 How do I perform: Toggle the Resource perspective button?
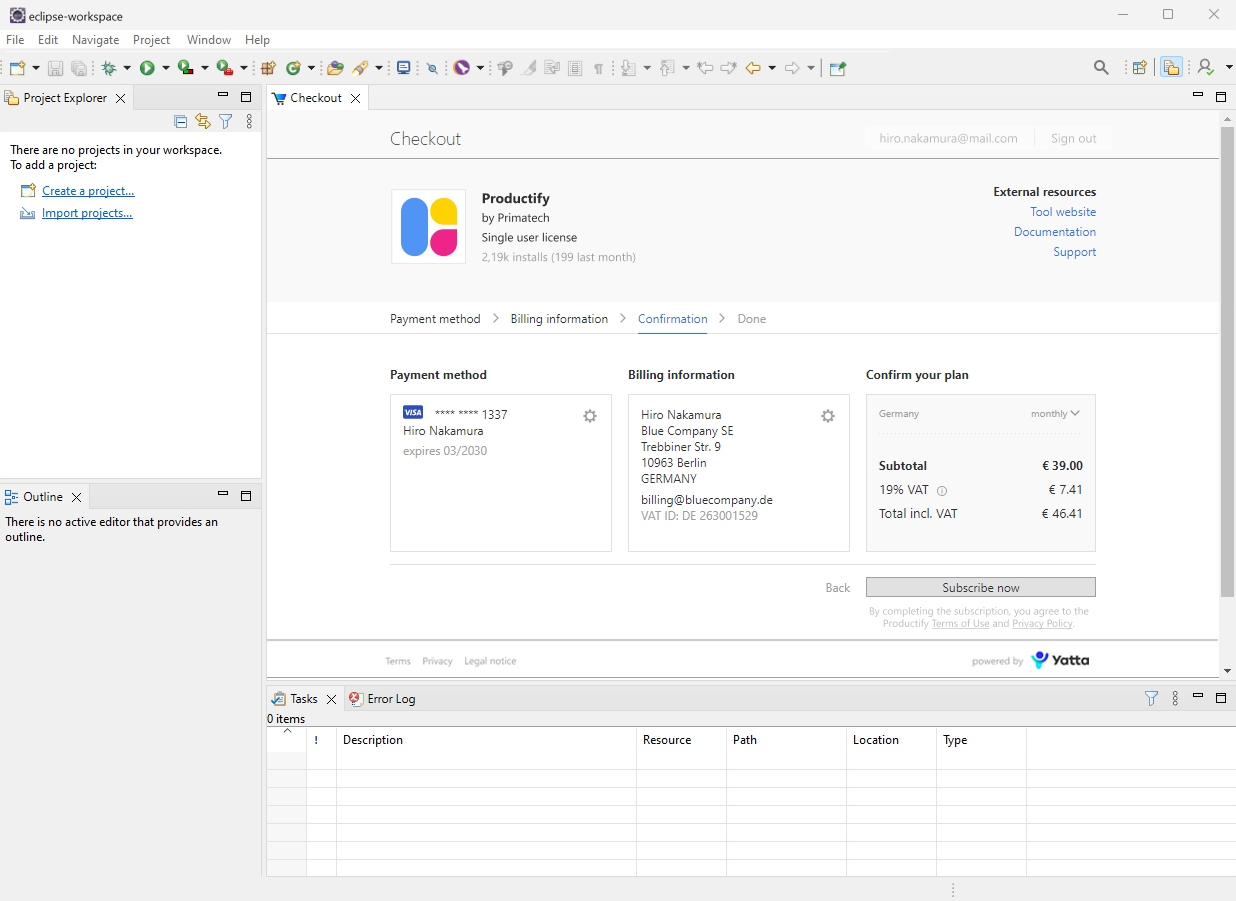[1171, 68]
